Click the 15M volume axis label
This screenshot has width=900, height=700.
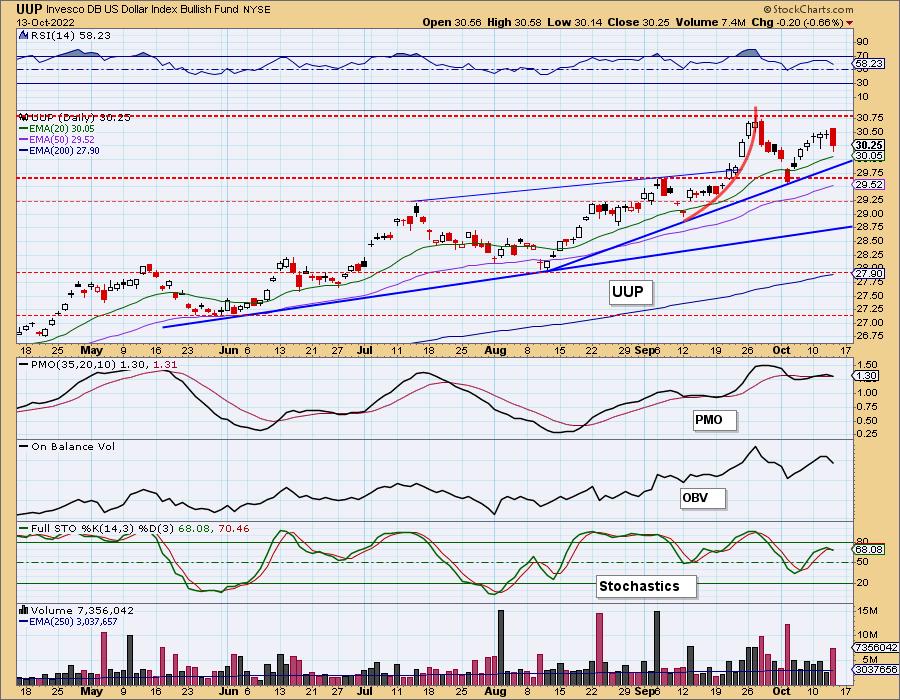coord(867,611)
